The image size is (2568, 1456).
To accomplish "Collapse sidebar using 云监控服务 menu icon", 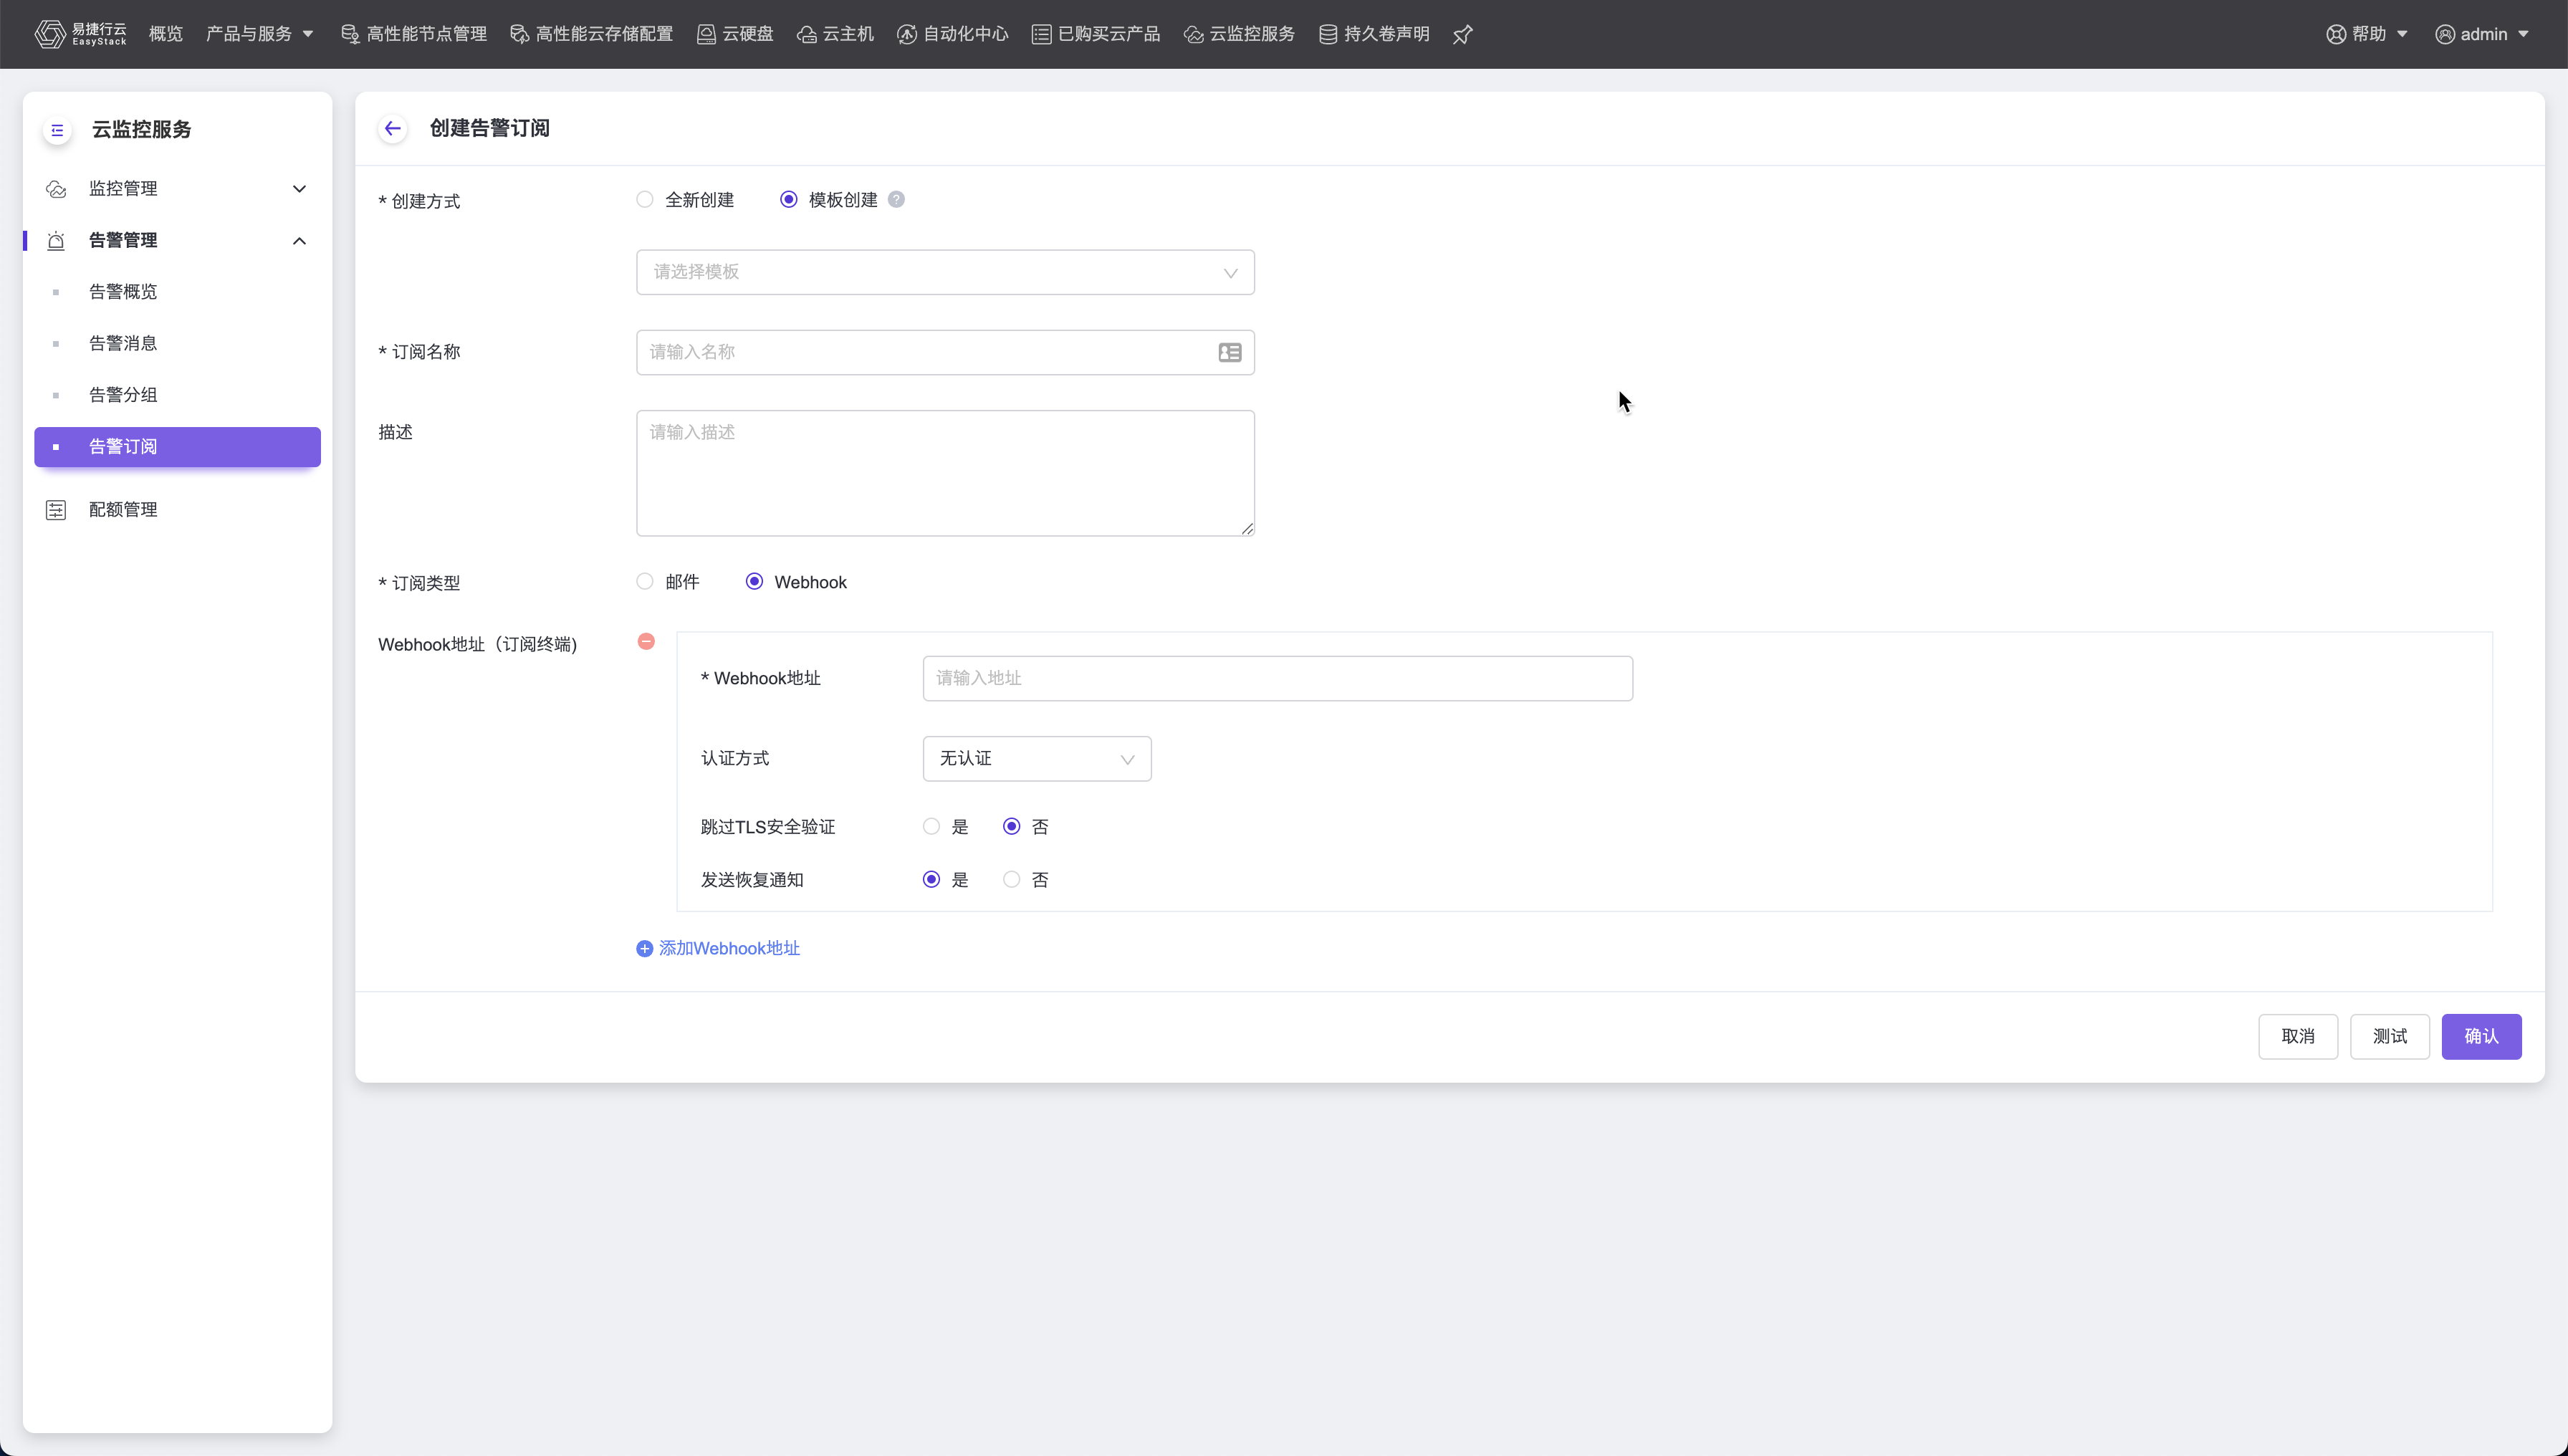I will 57,130.
